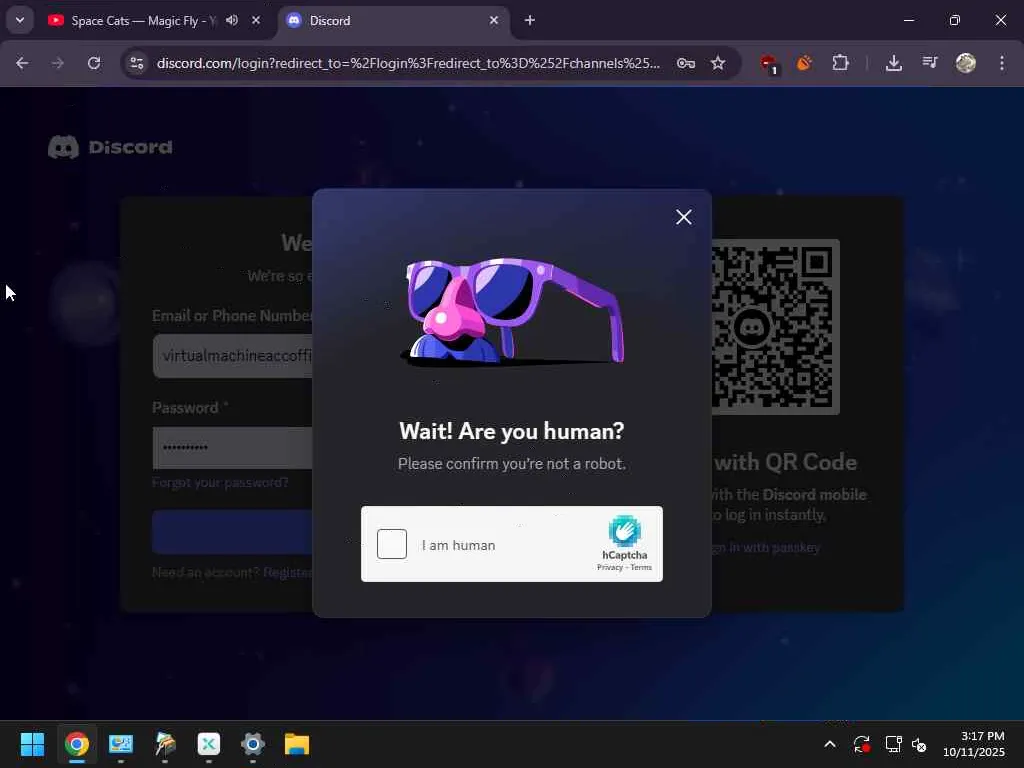1024x768 pixels.
Task: Open the saved passwords key icon
Action: point(686,63)
